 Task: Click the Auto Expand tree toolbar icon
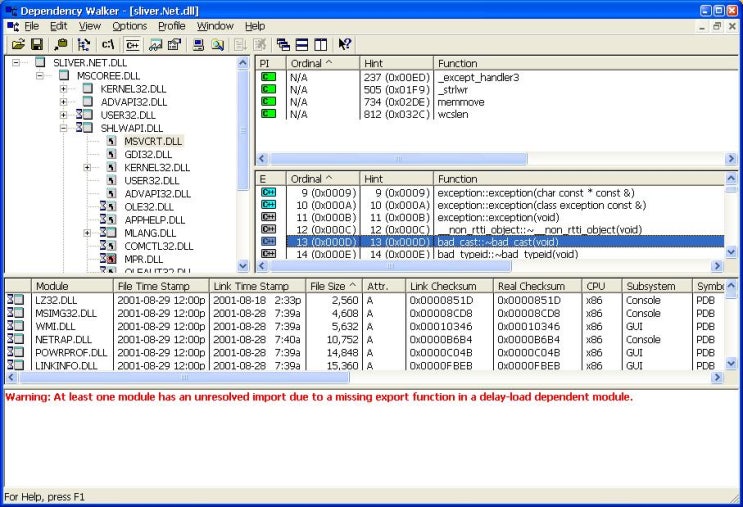(x=84, y=45)
